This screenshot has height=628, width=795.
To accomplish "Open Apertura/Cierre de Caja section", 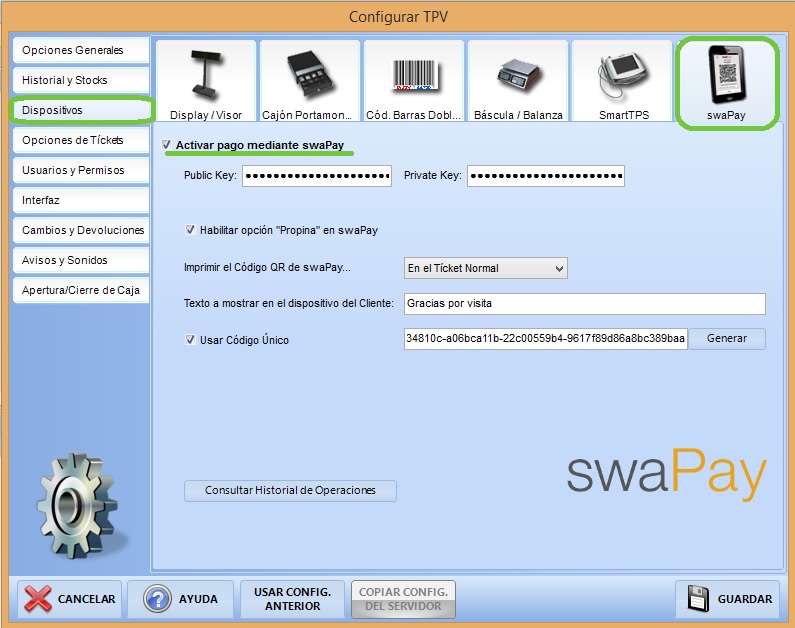I will tap(81, 290).
